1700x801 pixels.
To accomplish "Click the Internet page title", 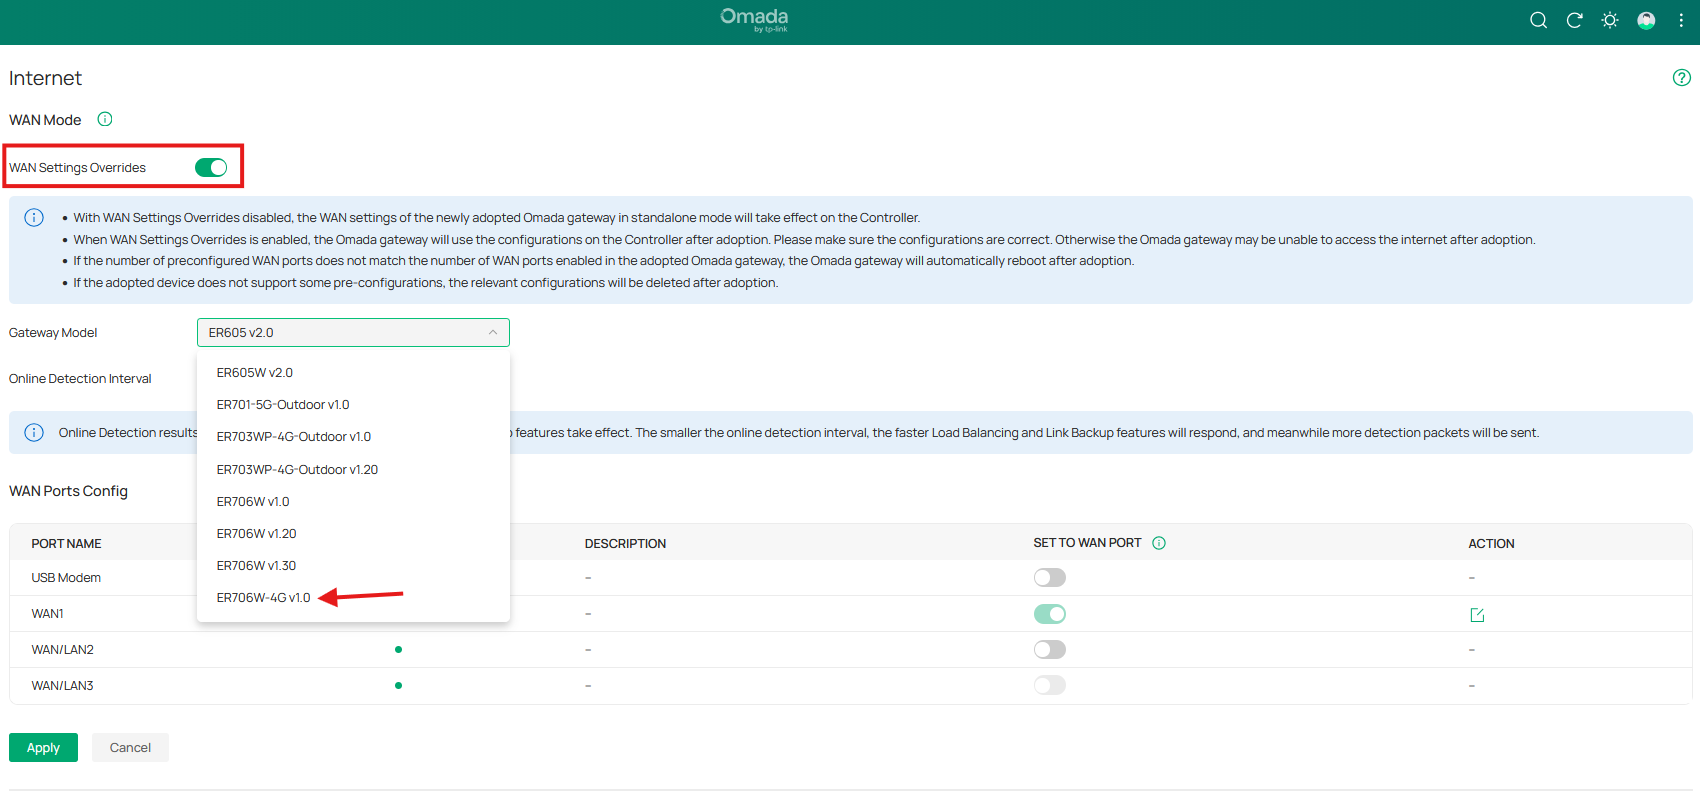I will click(x=45, y=78).
